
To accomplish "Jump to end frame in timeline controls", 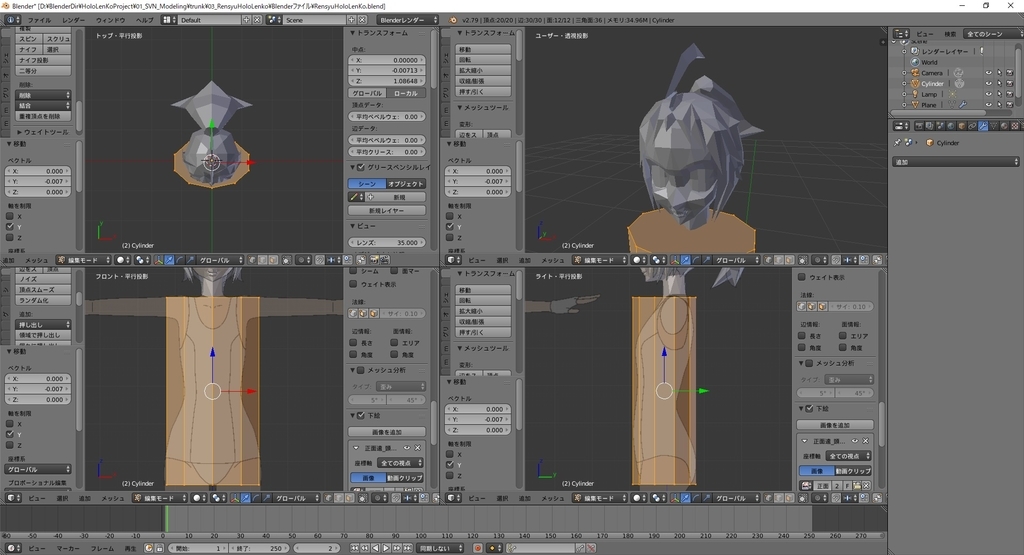I will [x=408, y=548].
